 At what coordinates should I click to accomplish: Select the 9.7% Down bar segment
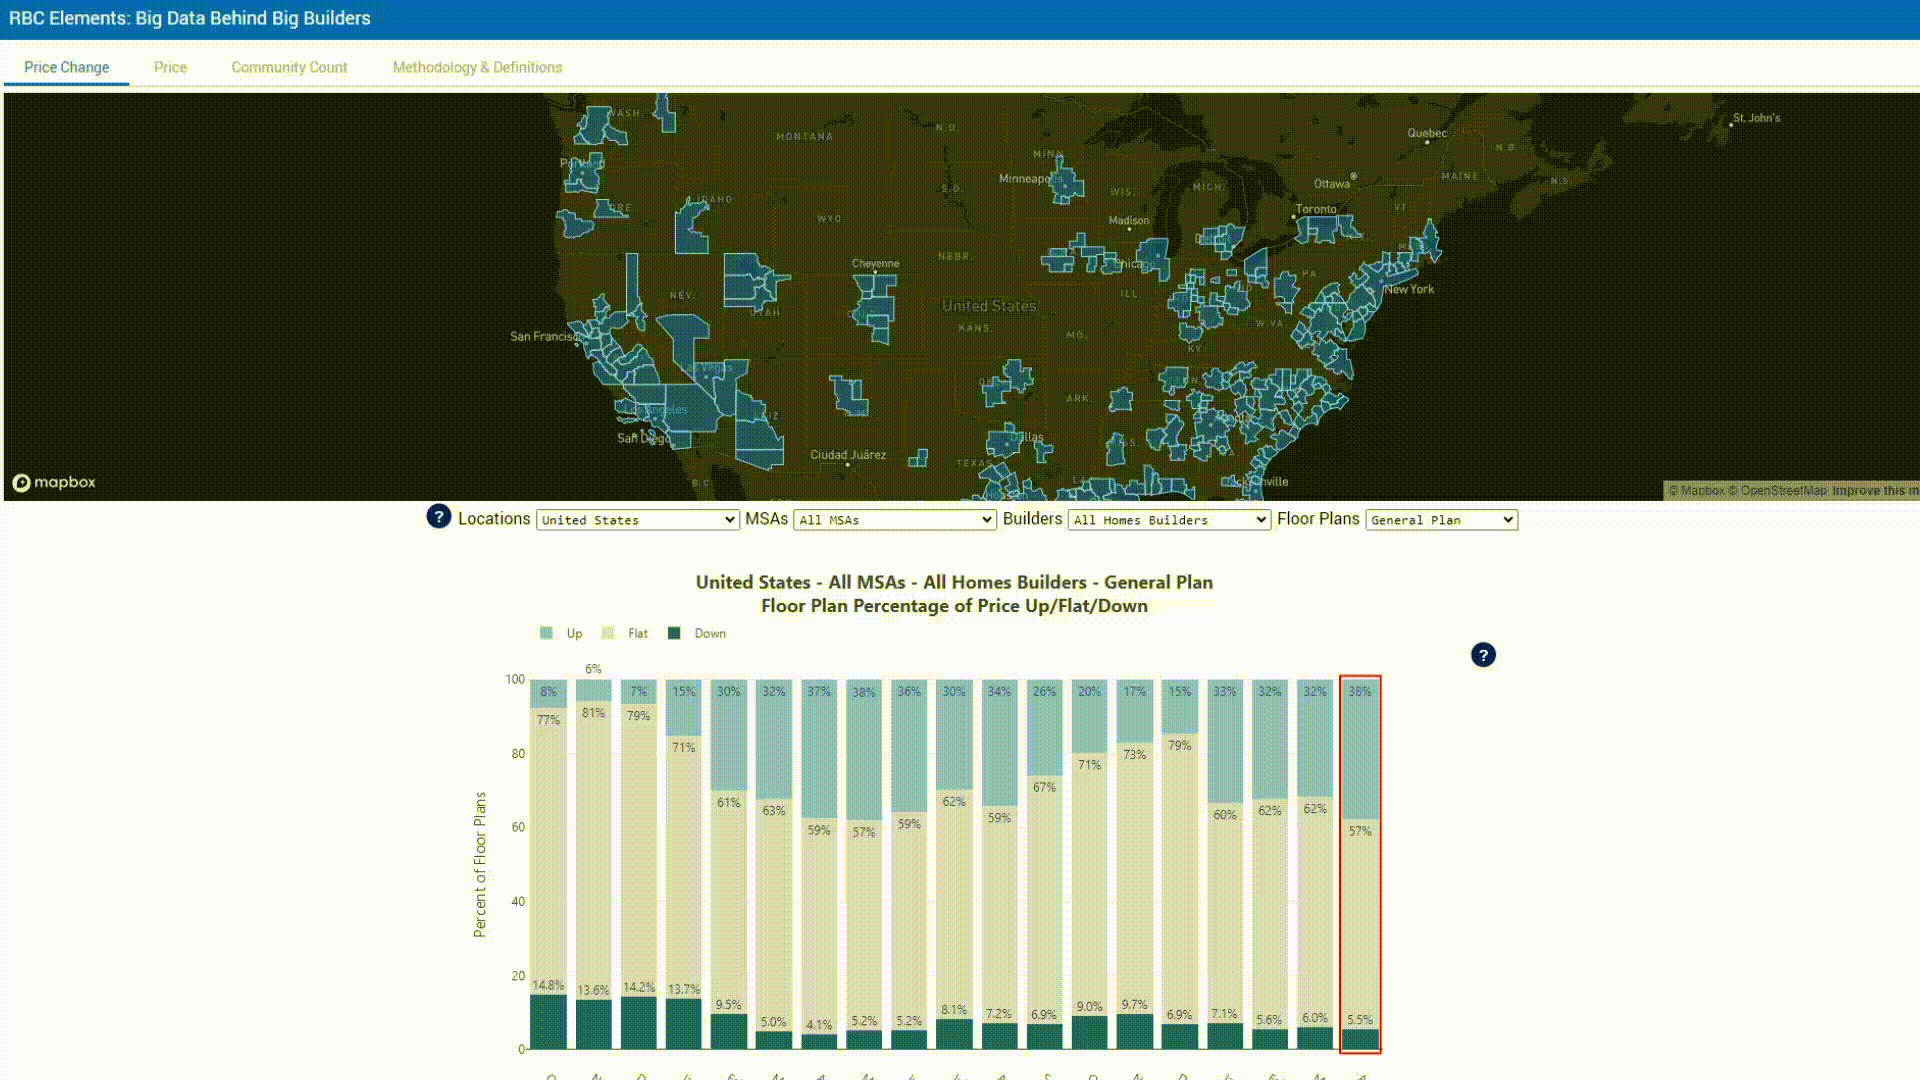pyautogui.click(x=1134, y=1031)
